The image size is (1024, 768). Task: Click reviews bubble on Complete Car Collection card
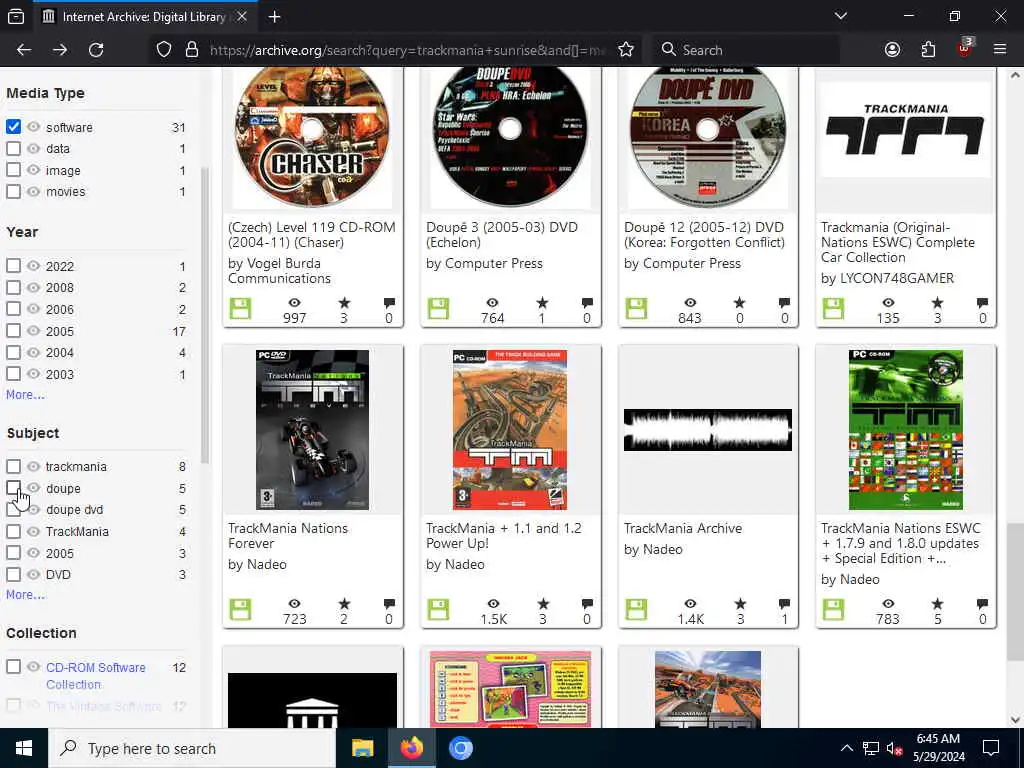click(982, 302)
